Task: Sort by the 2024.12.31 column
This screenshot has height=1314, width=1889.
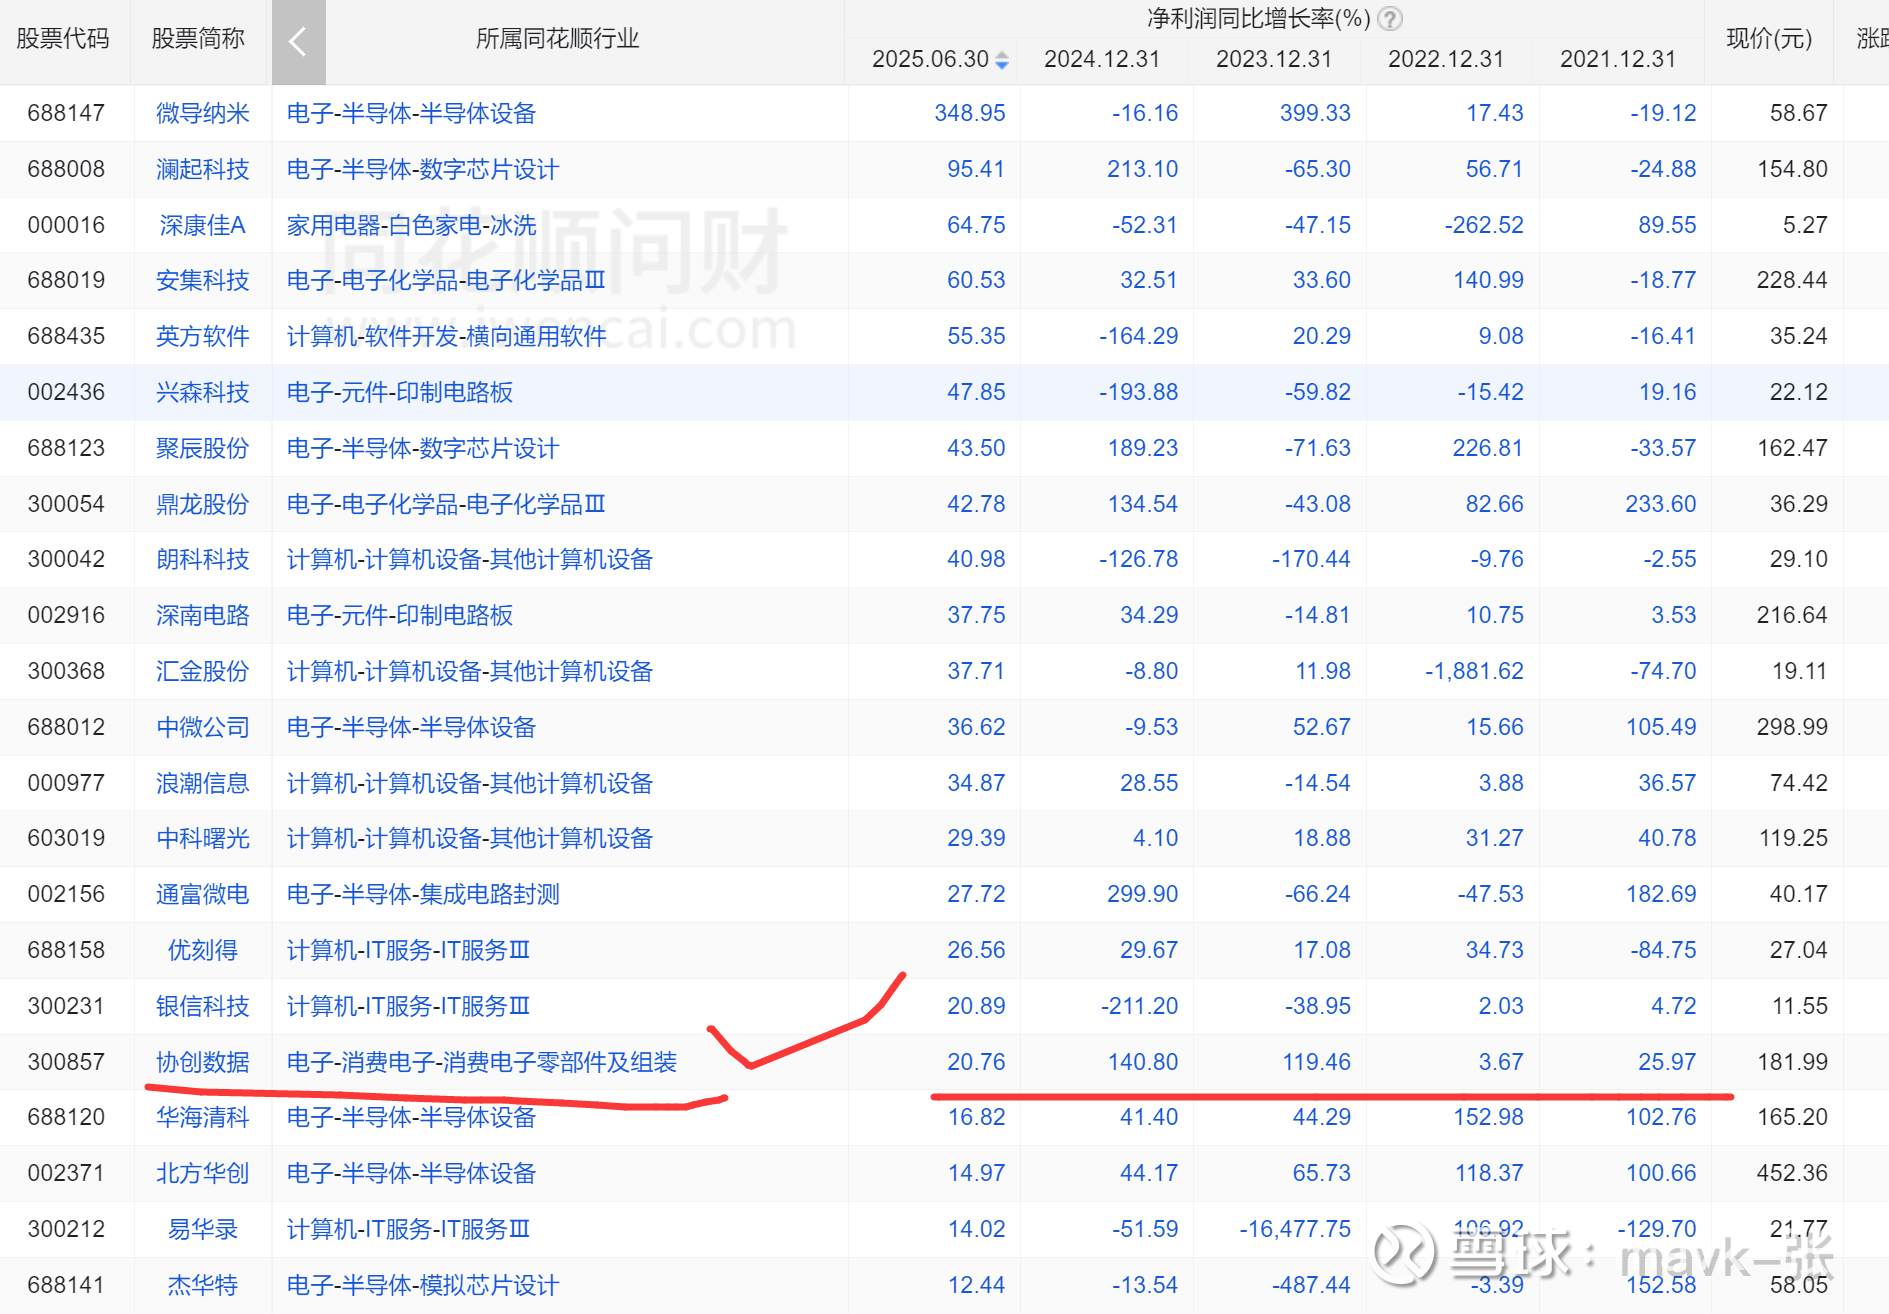Action: 1102,59
